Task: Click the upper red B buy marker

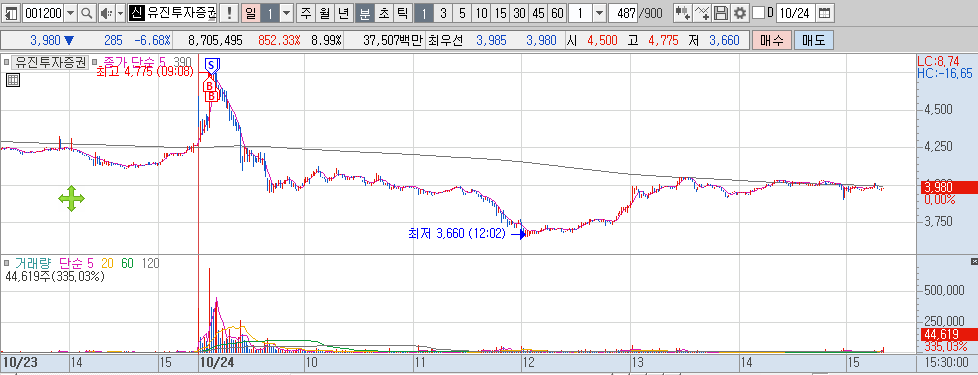Action: click(210, 85)
